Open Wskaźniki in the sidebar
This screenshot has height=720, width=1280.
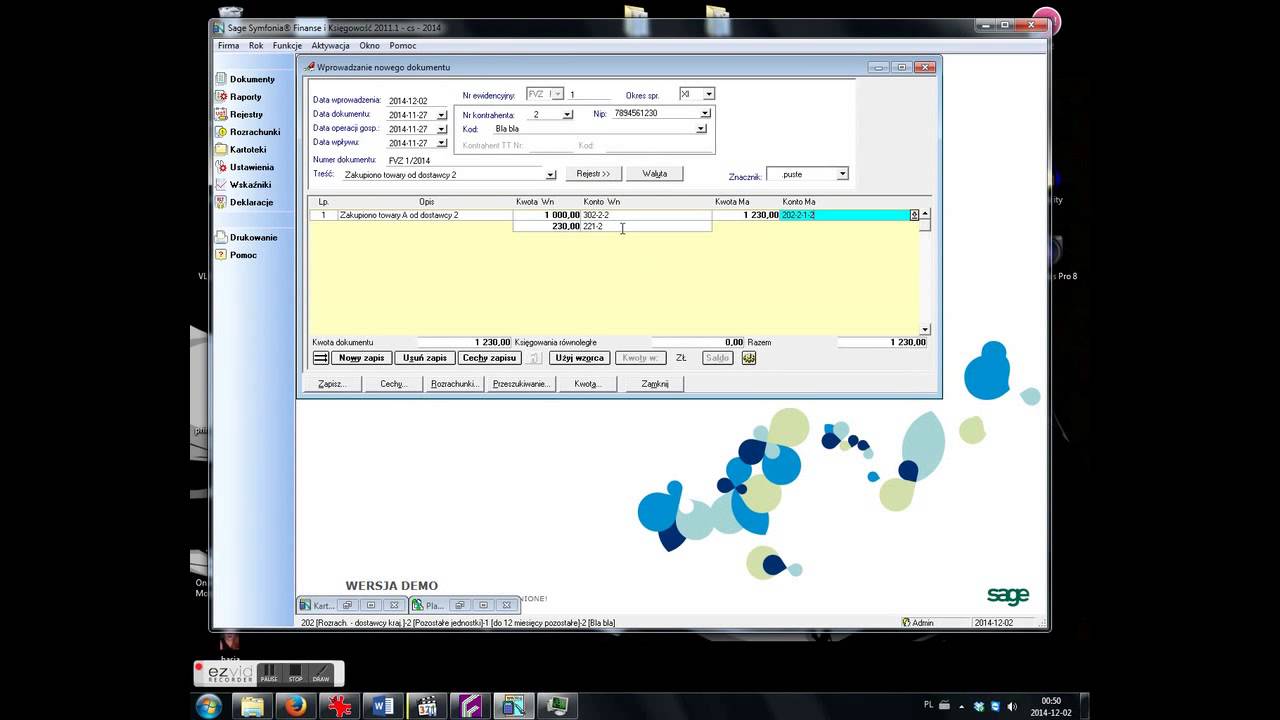tap(243, 184)
